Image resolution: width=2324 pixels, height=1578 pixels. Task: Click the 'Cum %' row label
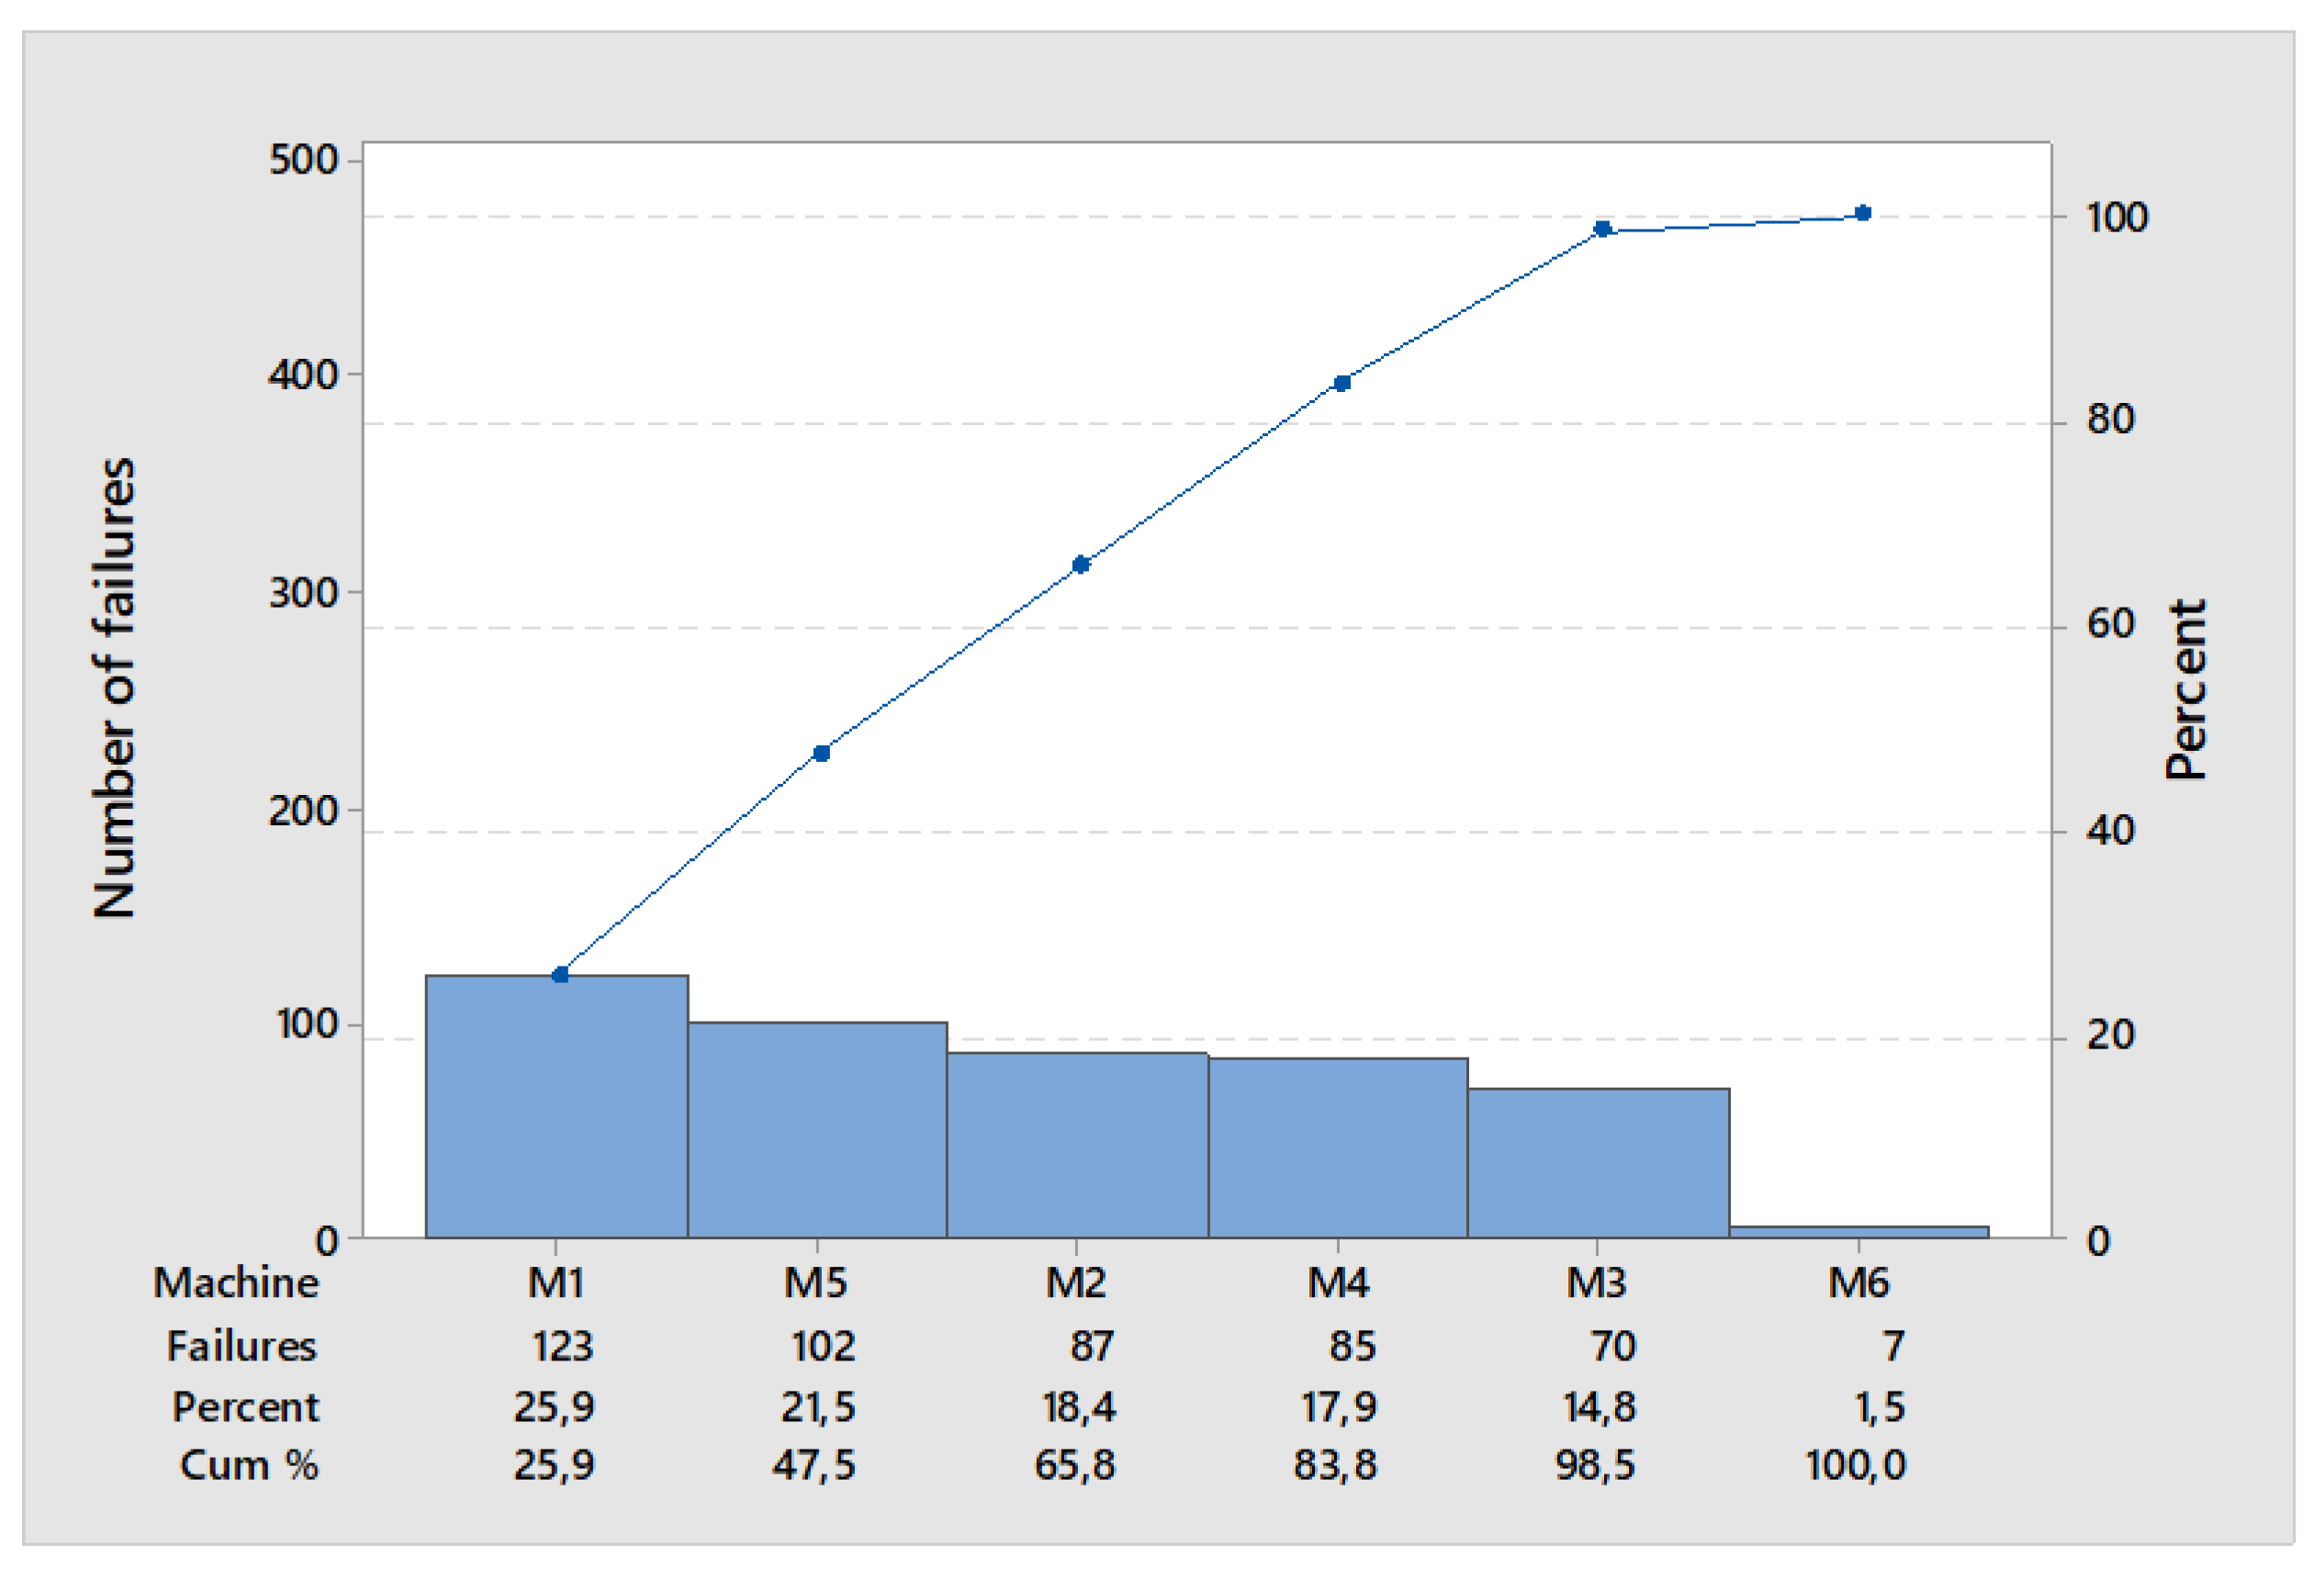pyautogui.click(x=248, y=1465)
